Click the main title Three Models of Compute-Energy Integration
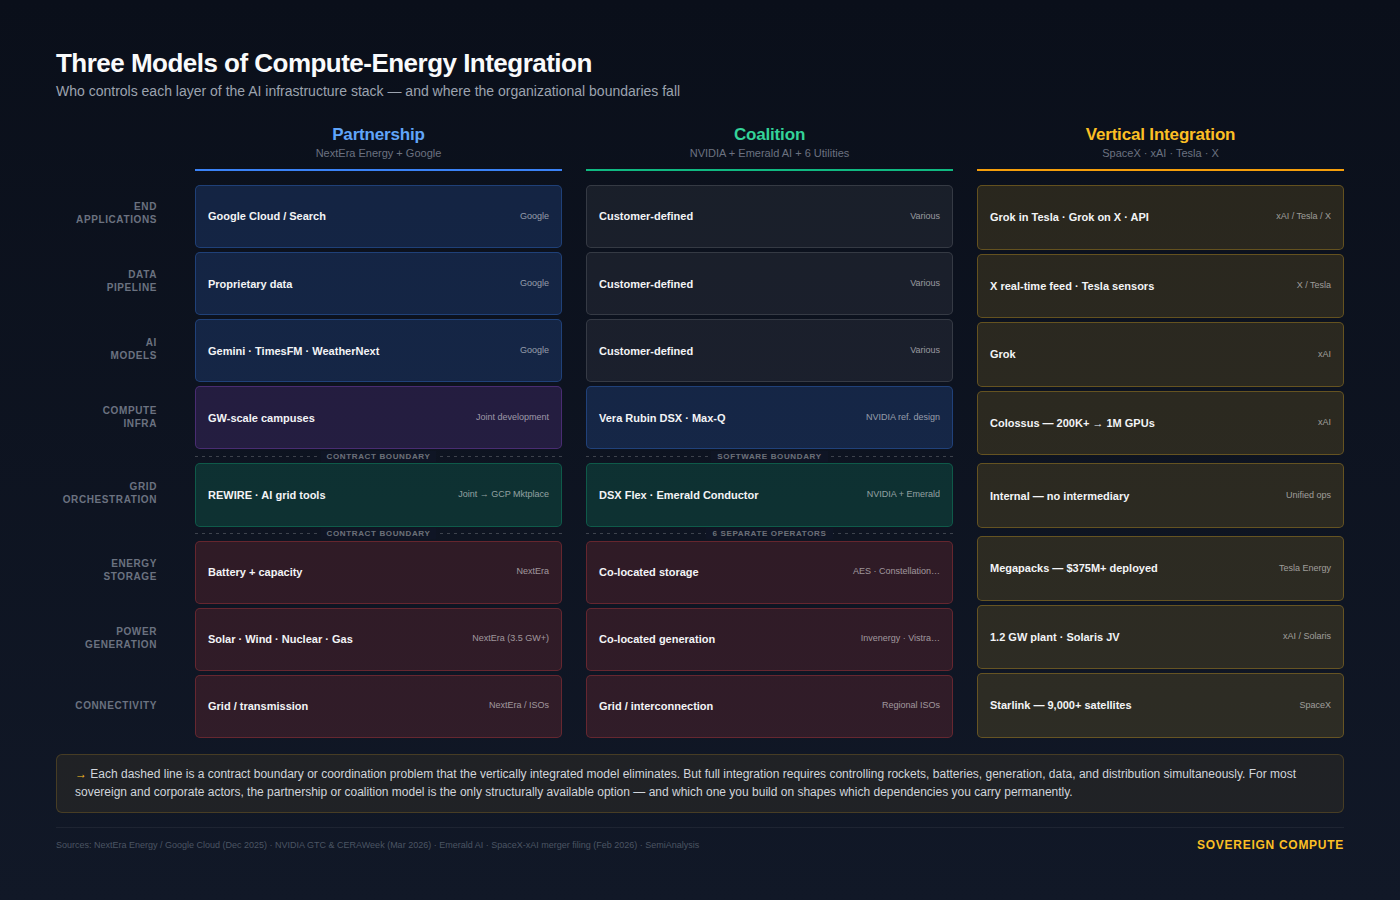 pos(324,63)
